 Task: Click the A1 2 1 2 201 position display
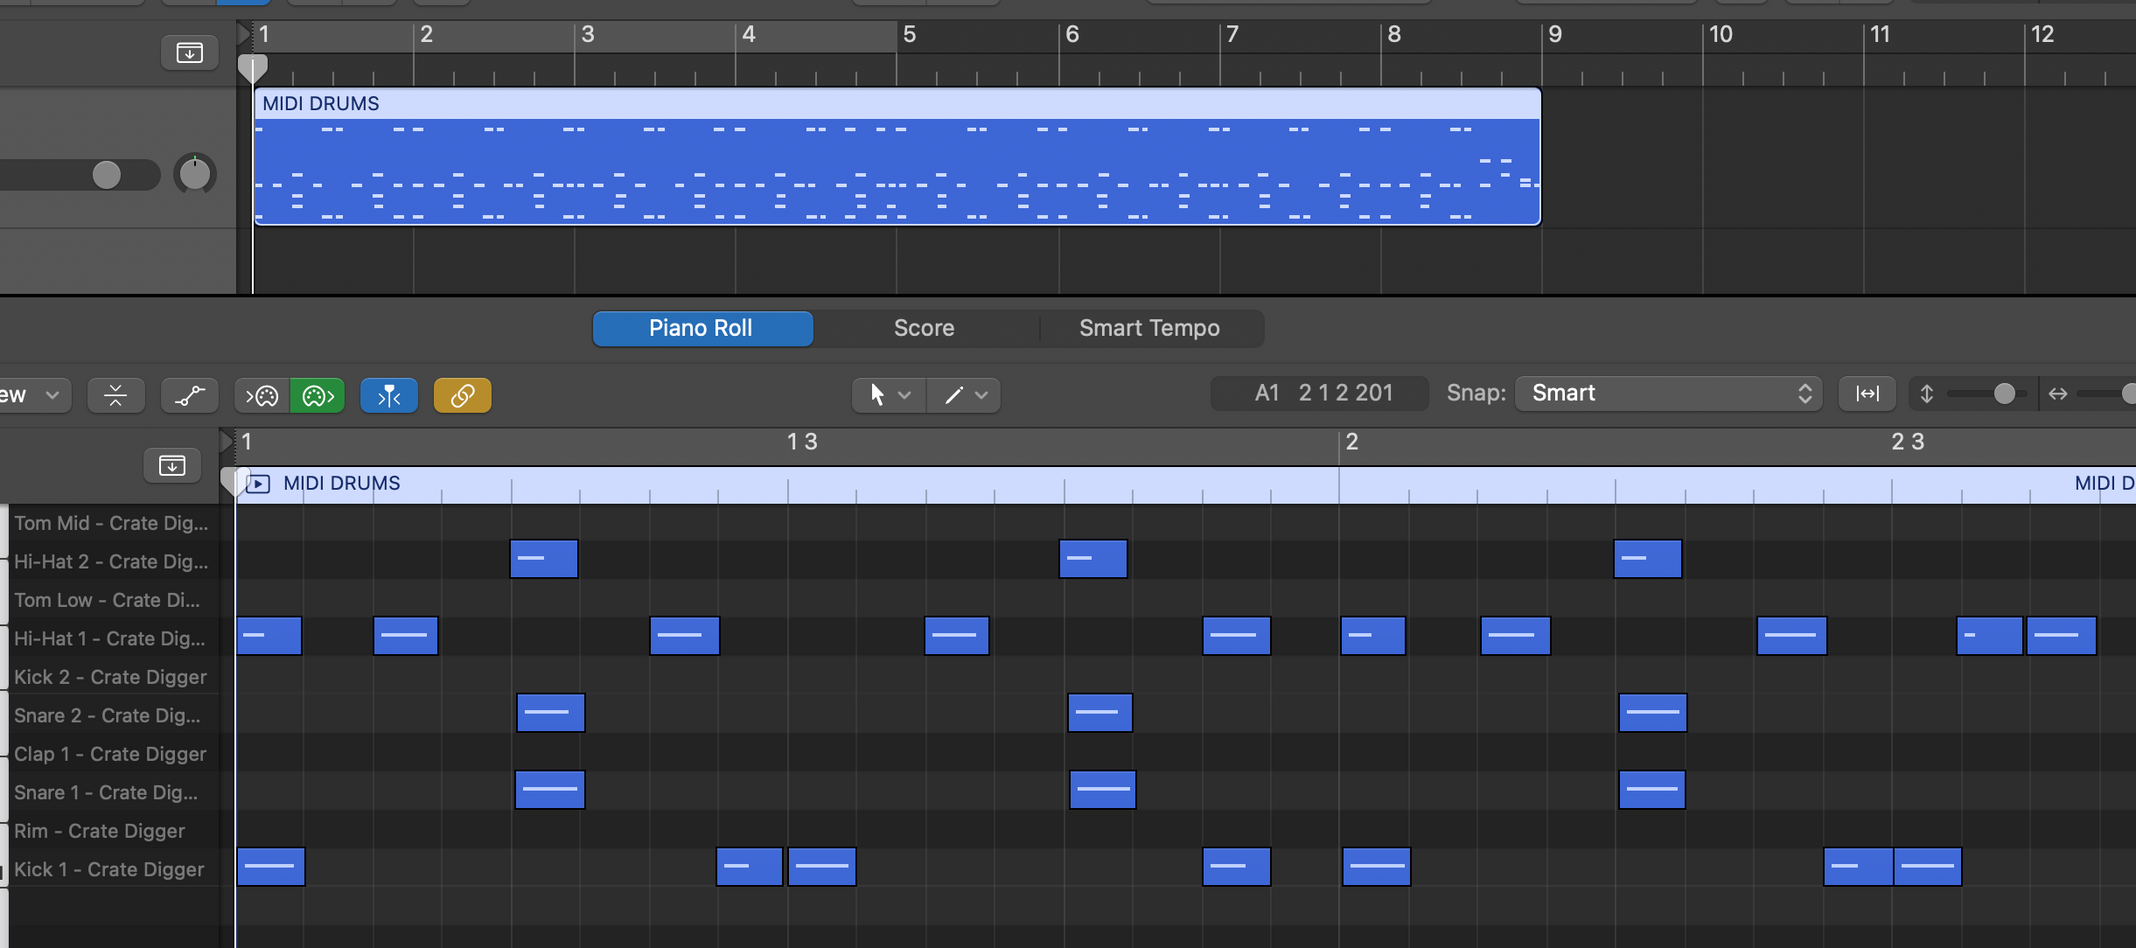click(1319, 392)
